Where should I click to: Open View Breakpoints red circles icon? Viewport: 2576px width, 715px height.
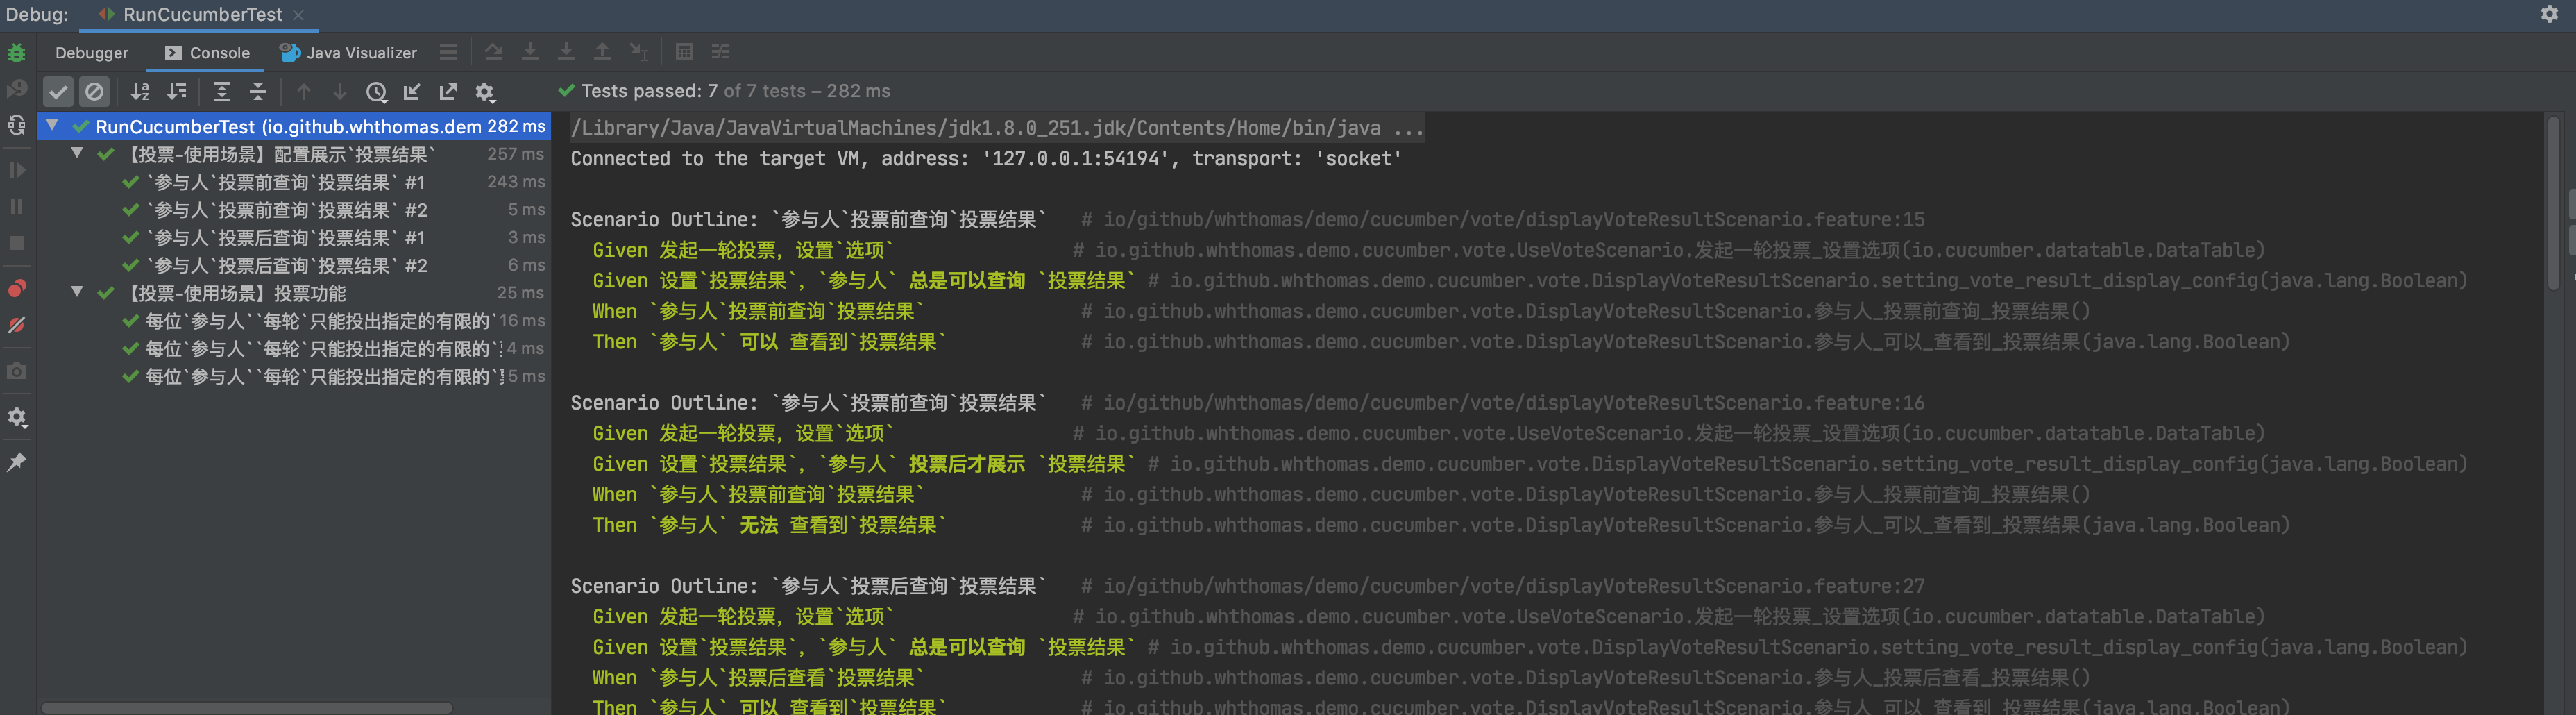tap(17, 289)
